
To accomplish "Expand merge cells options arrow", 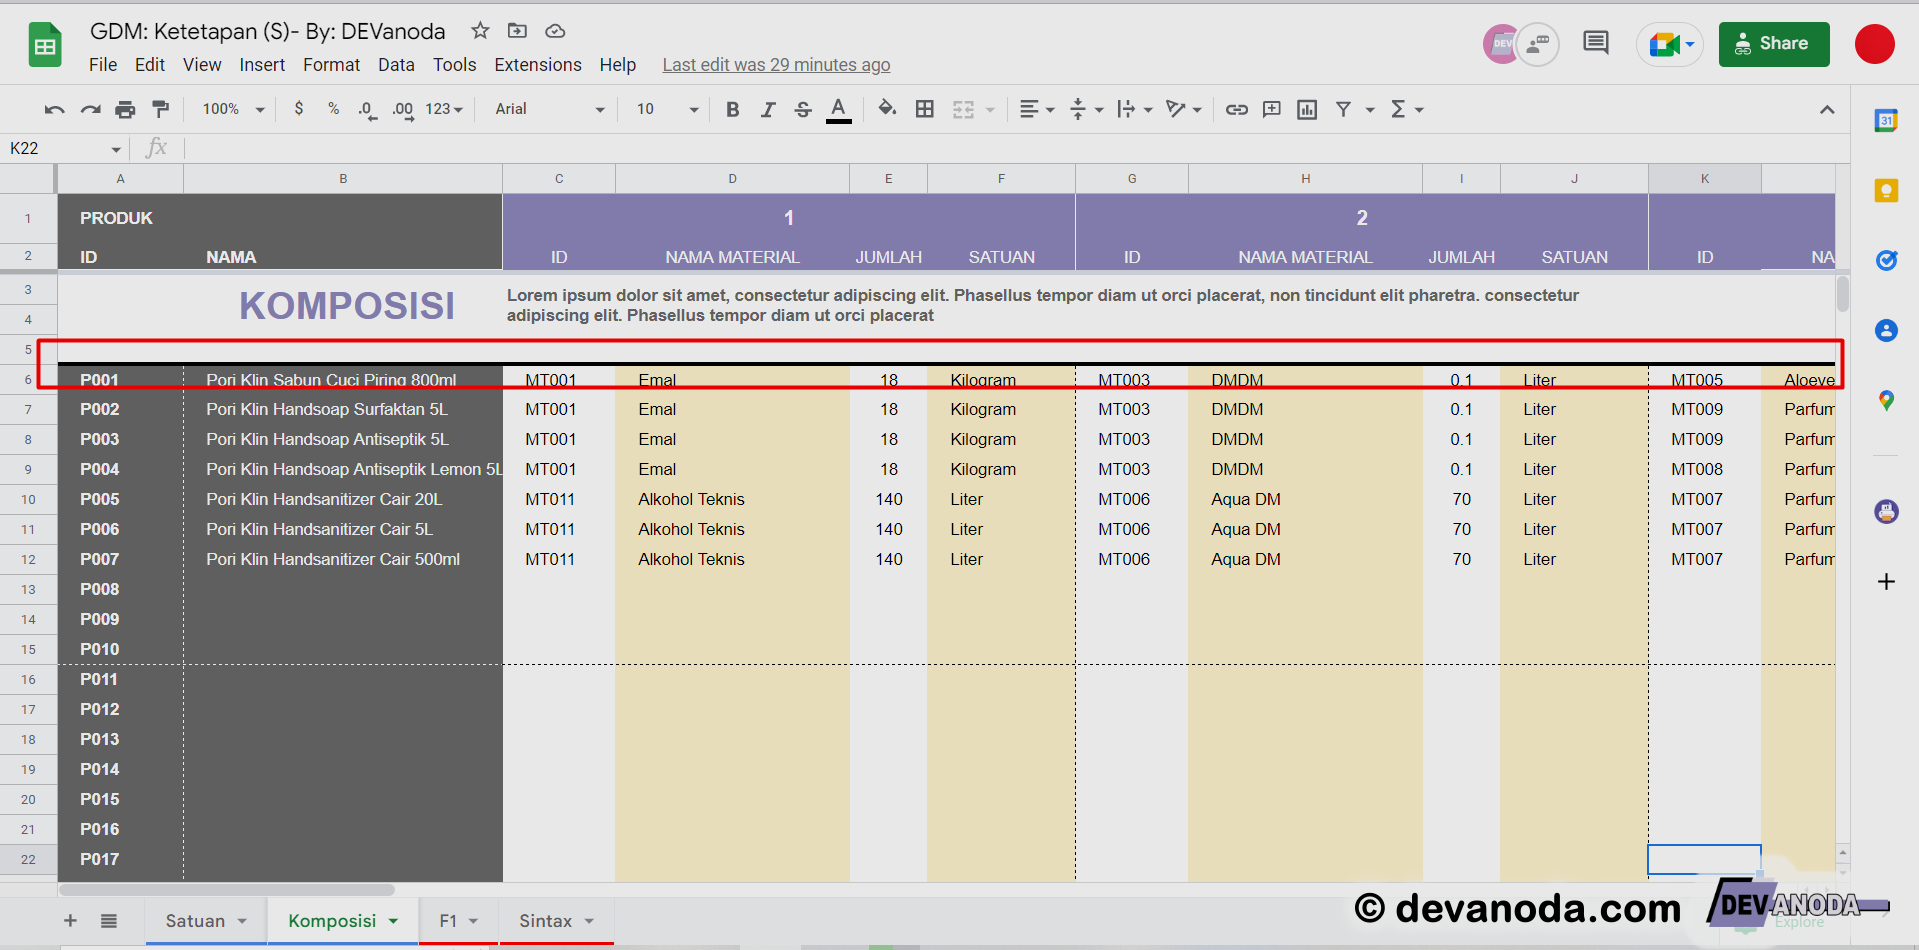I will [x=990, y=109].
